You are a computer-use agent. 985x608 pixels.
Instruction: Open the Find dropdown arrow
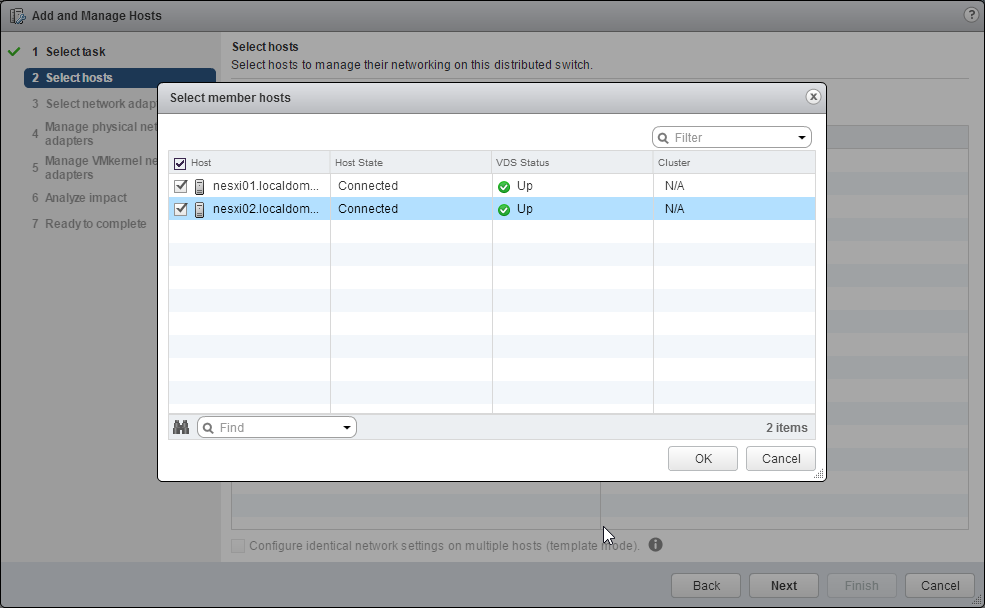pos(347,428)
